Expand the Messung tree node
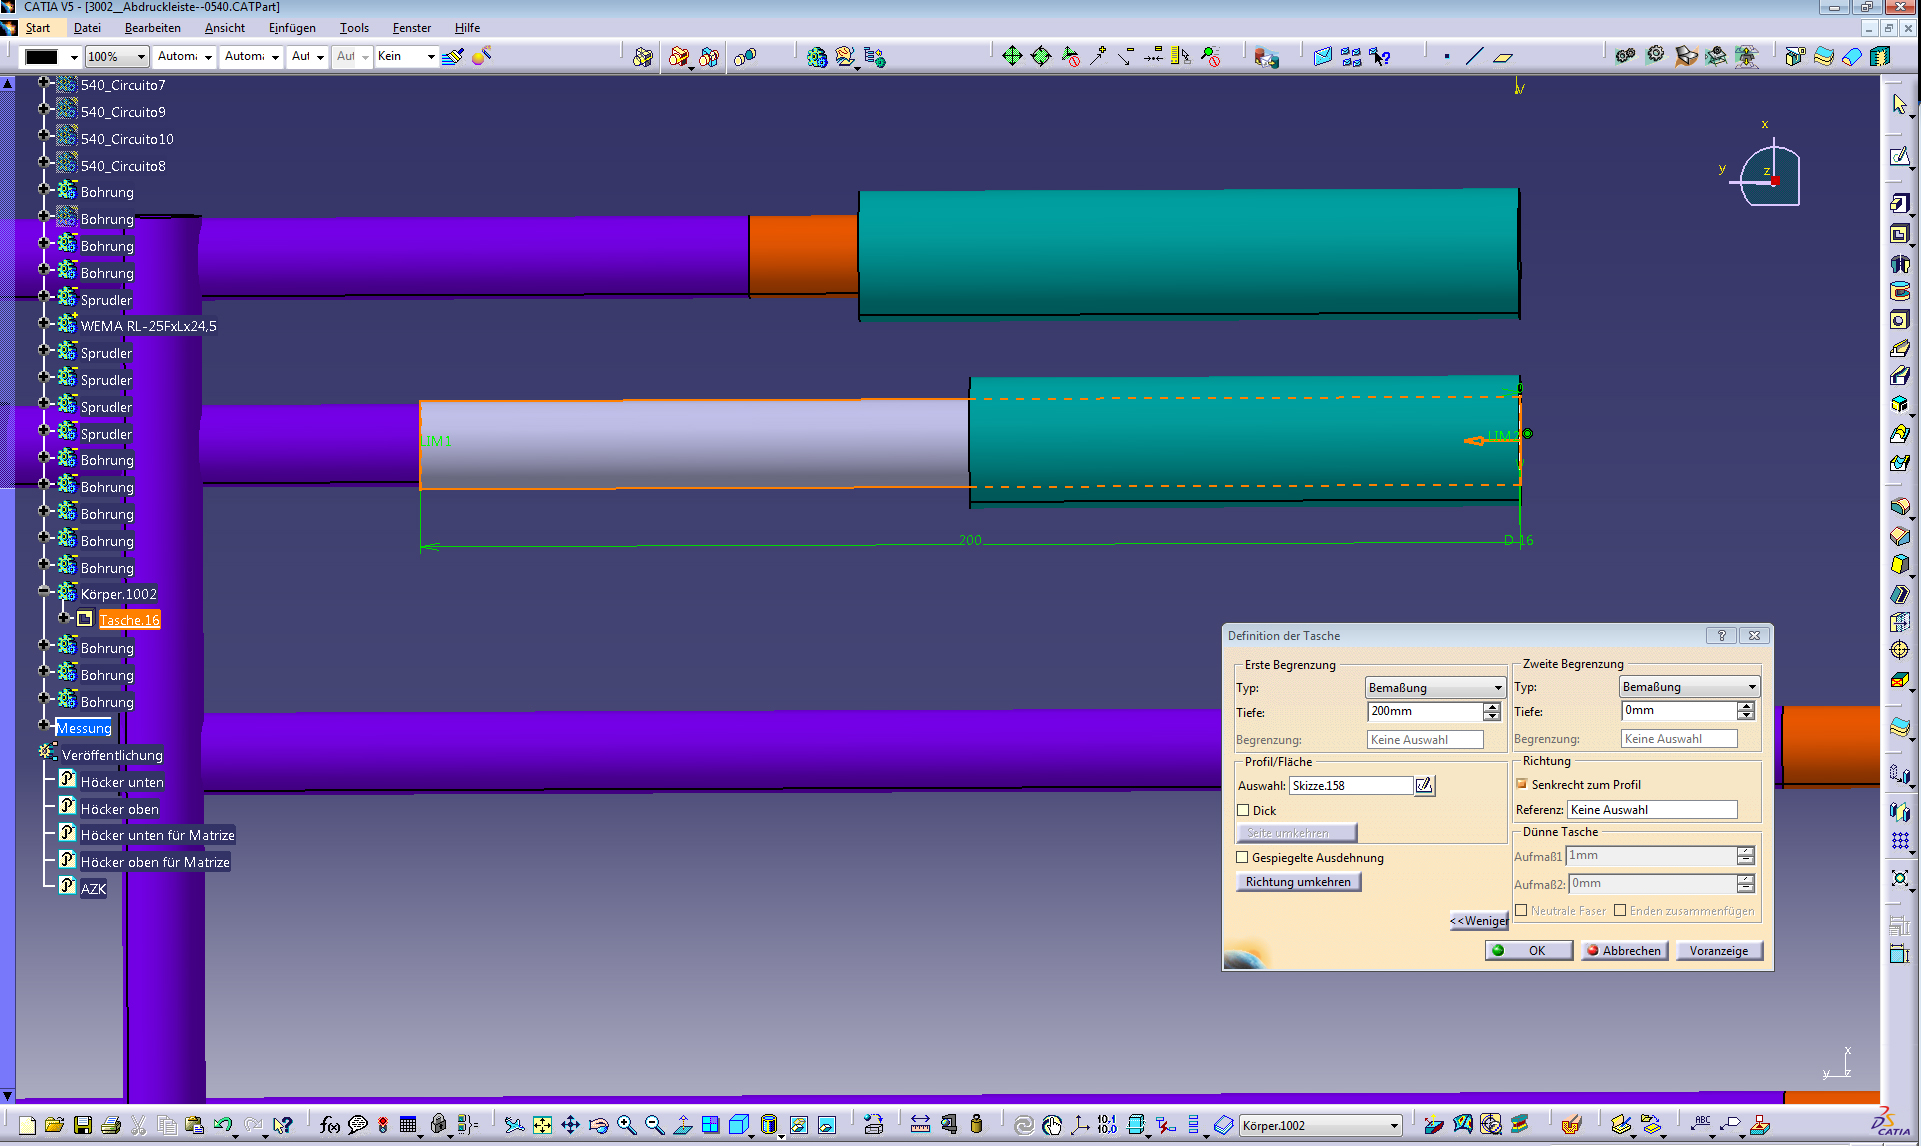The width and height of the screenshot is (1921, 1146). point(44,724)
